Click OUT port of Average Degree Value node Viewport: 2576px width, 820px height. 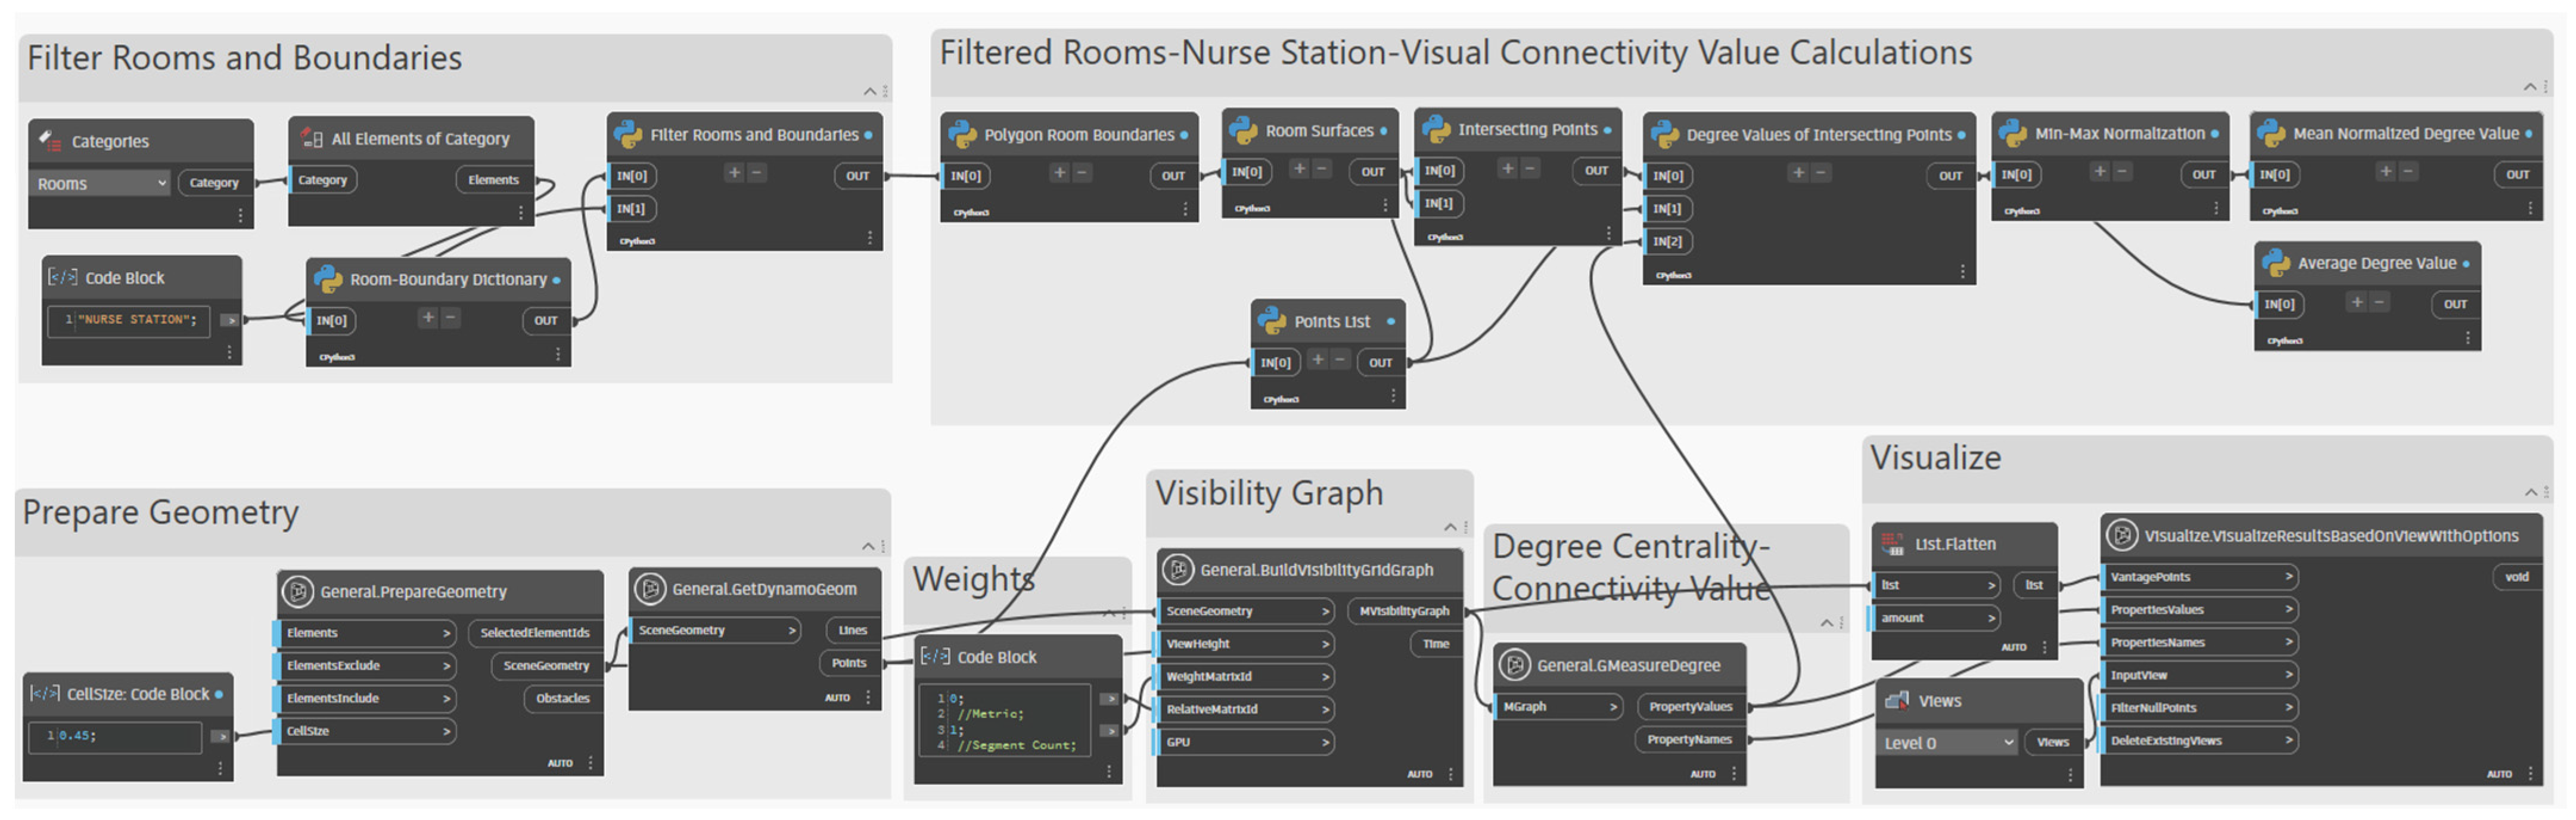(2455, 304)
